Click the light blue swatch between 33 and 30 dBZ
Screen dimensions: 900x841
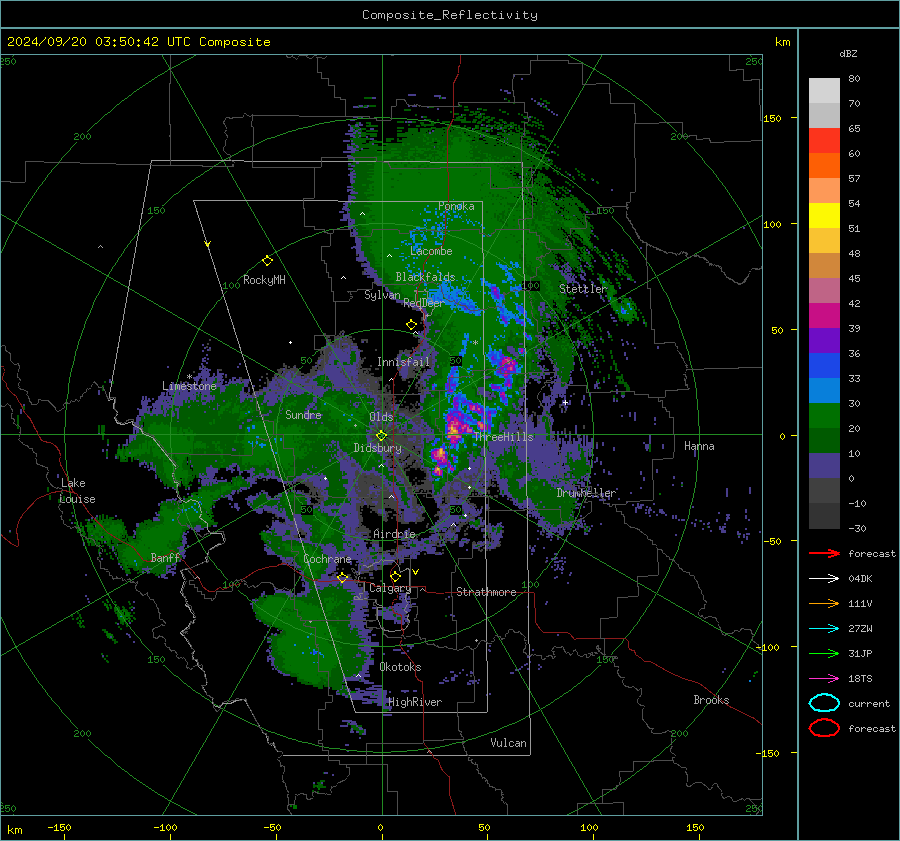click(x=824, y=391)
